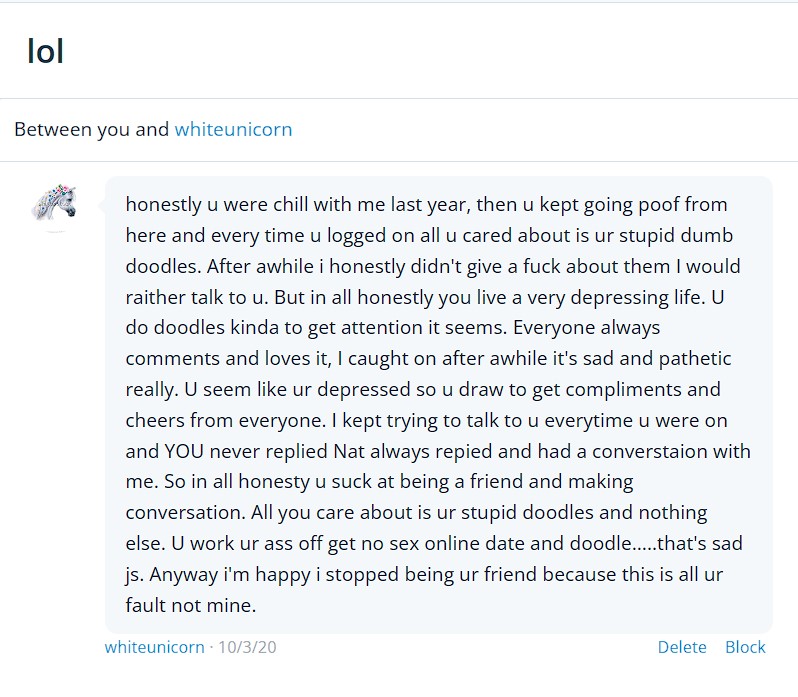798x697 pixels.
Task: Delete this message from whiteunicorn
Action: (x=682, y=647)
